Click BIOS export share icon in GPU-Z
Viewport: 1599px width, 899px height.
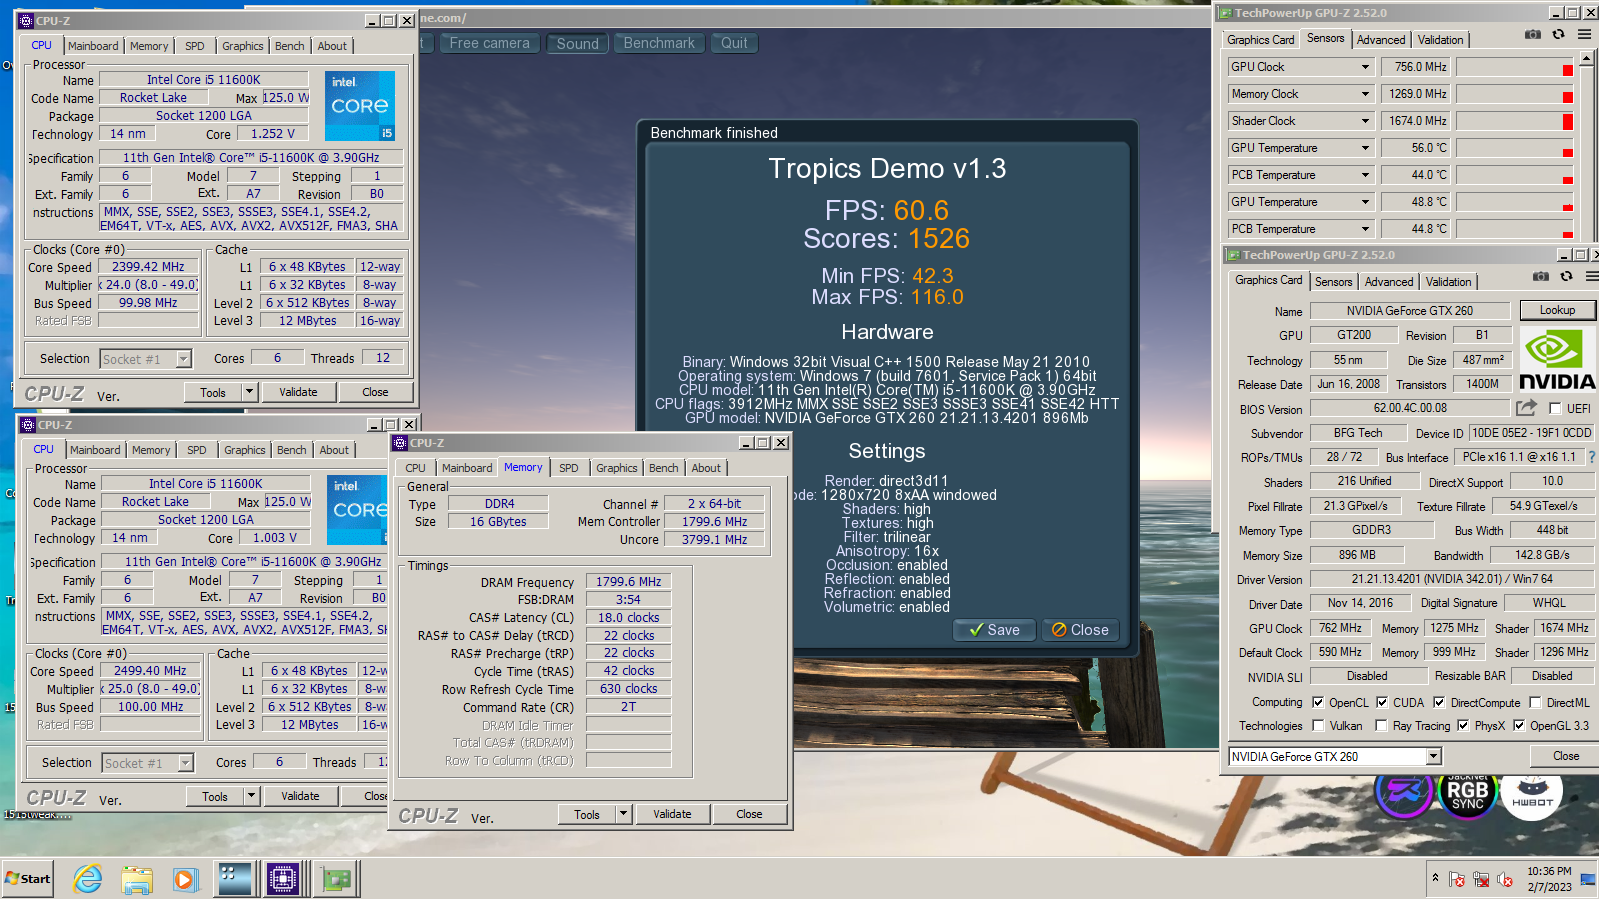[1526, 407]
